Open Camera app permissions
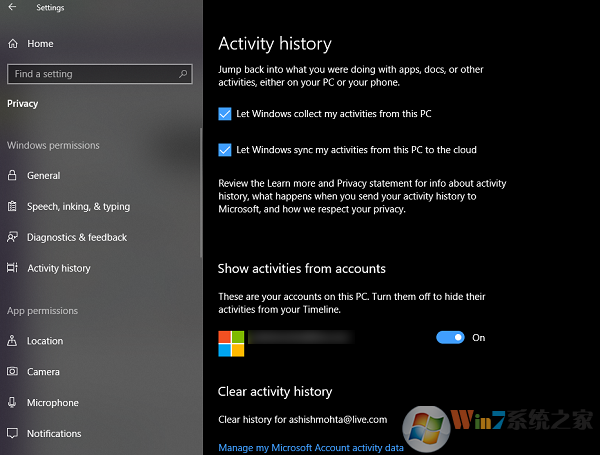The image size is (600, 455). tap(43, 372)
